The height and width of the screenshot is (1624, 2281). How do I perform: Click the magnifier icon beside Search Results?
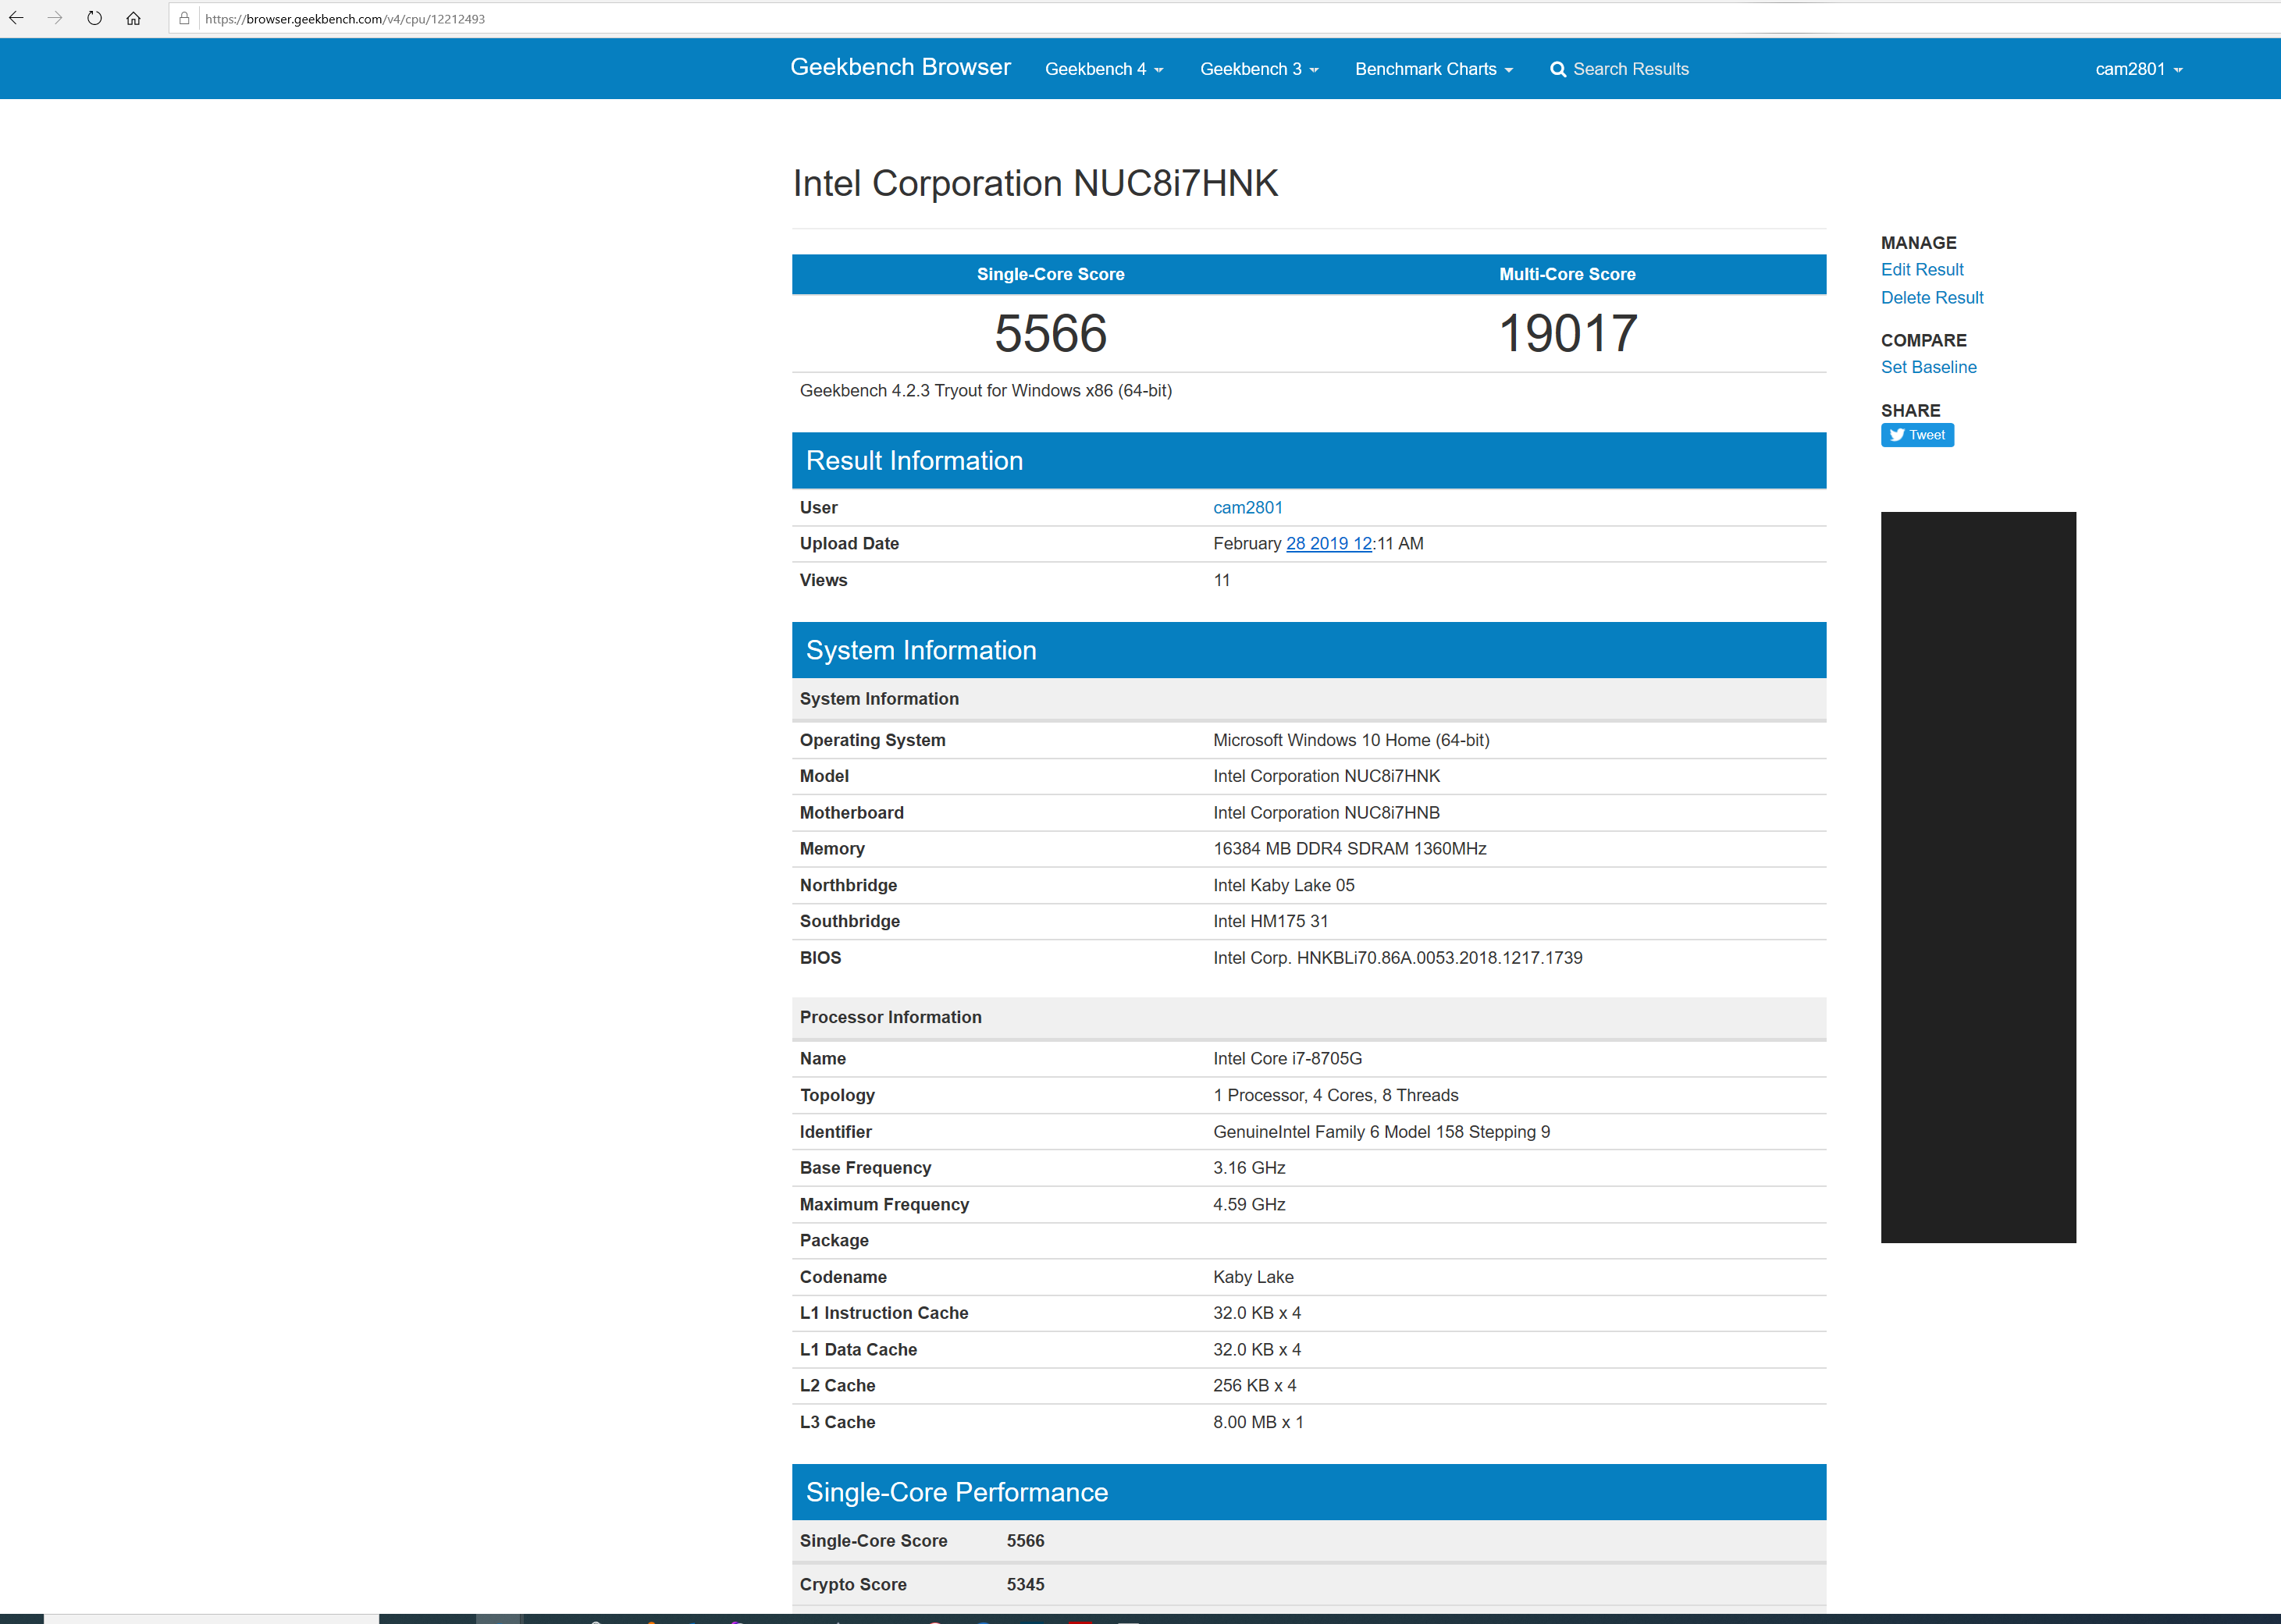coord(1558,69)
